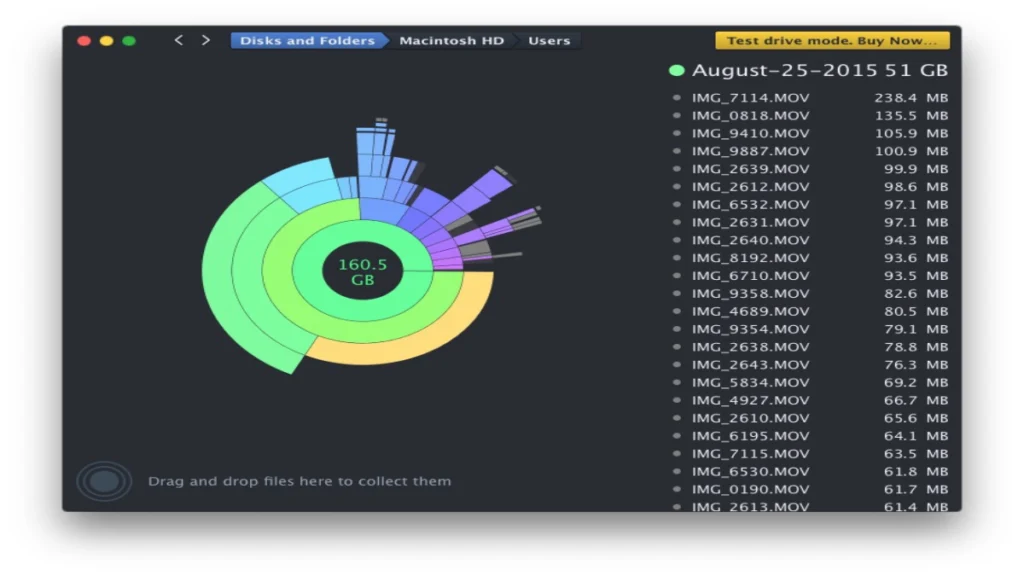Click the bullet dot beside IMG_7114.MOV
Image resolution: width=1024 pixels, height=576 pixels.
677,97
